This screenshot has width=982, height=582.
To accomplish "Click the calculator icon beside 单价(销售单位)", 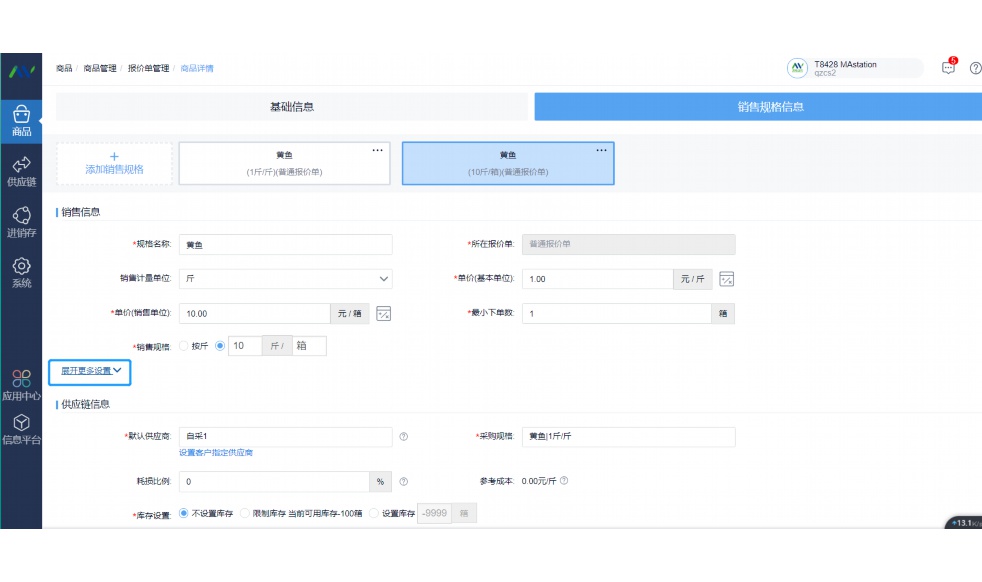I will [x=383, y=313].
